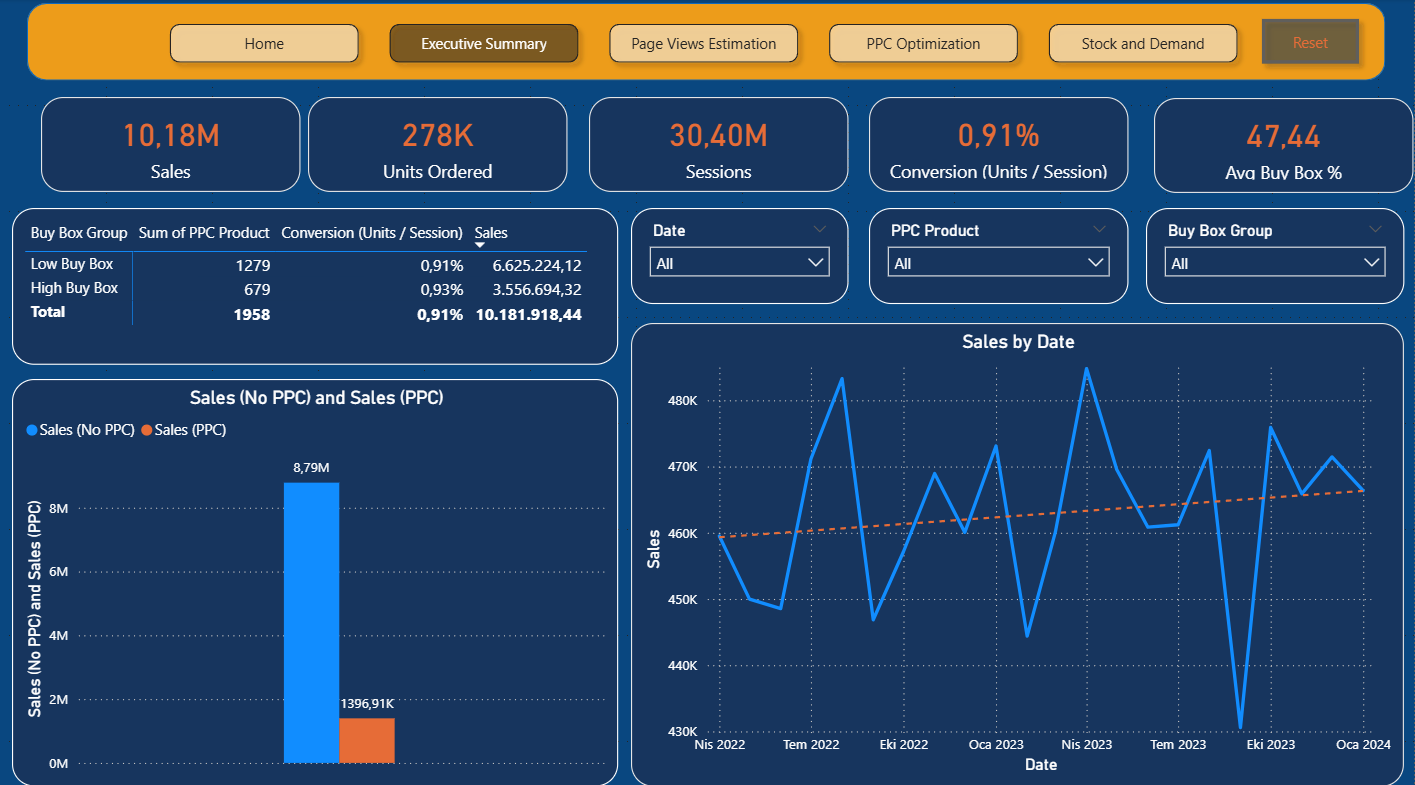
Task: Click the 1396,91K bar data label
Action: 367,703
